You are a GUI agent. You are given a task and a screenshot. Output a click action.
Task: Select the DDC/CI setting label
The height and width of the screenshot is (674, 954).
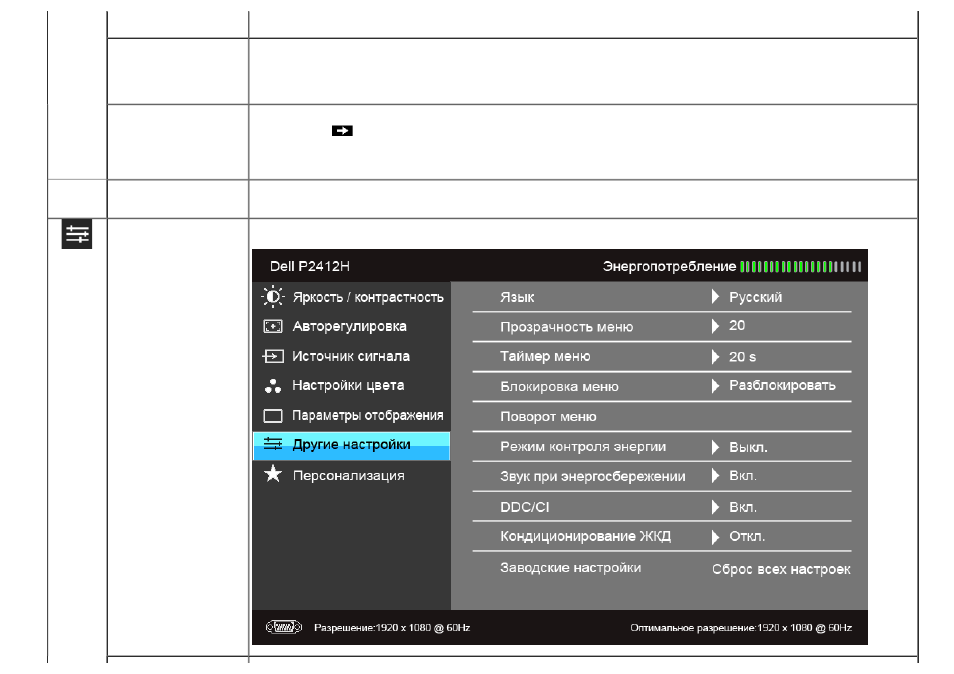tap(524, 507)
